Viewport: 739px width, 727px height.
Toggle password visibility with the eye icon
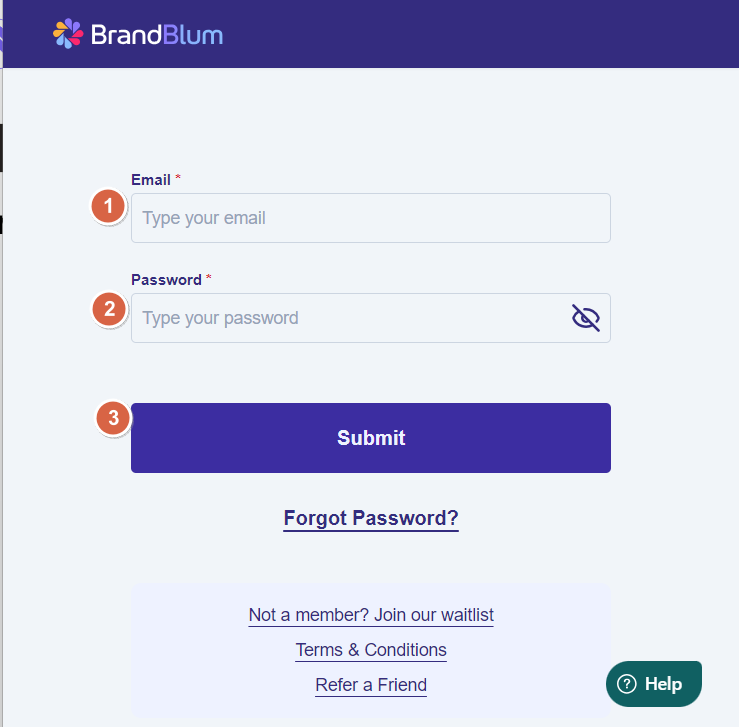coord(585,318)
